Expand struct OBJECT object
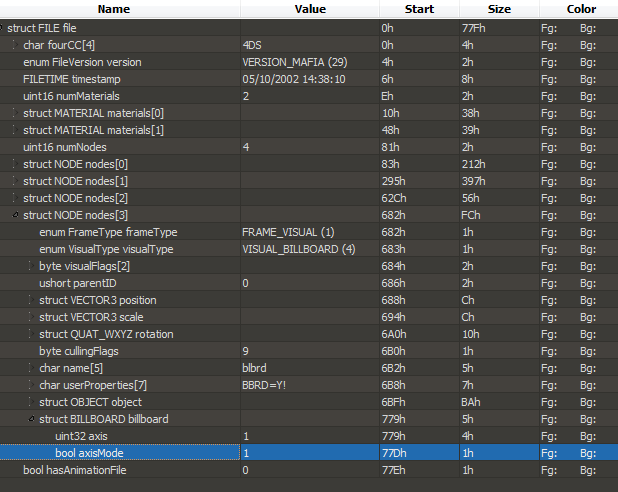The image size is (618, 492). (x=31, y=402)
